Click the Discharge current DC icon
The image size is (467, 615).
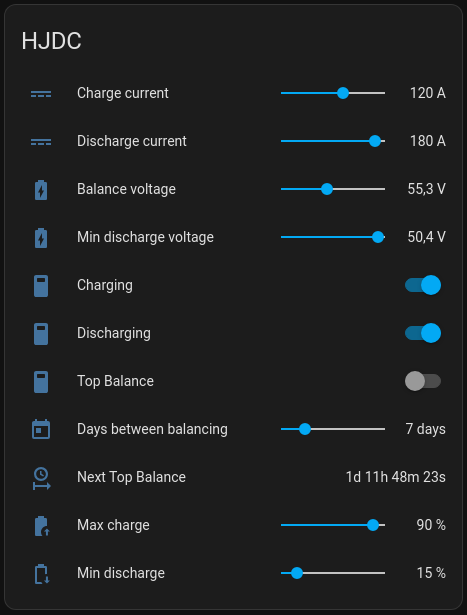pos(41,142)
